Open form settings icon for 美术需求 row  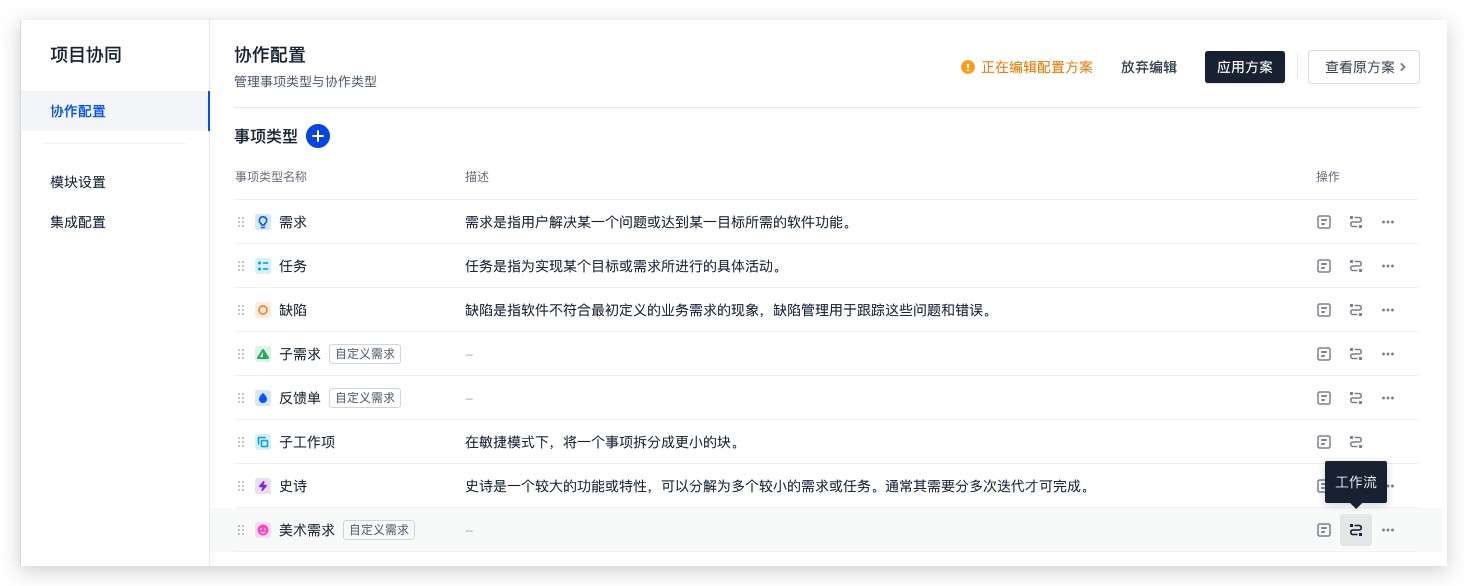tap(1324, 530)
